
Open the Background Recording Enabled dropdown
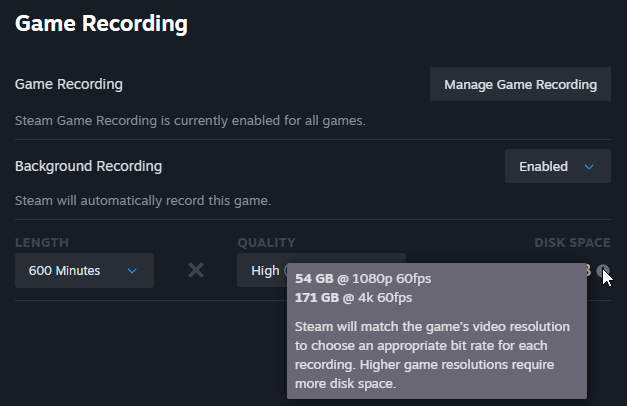558,166
